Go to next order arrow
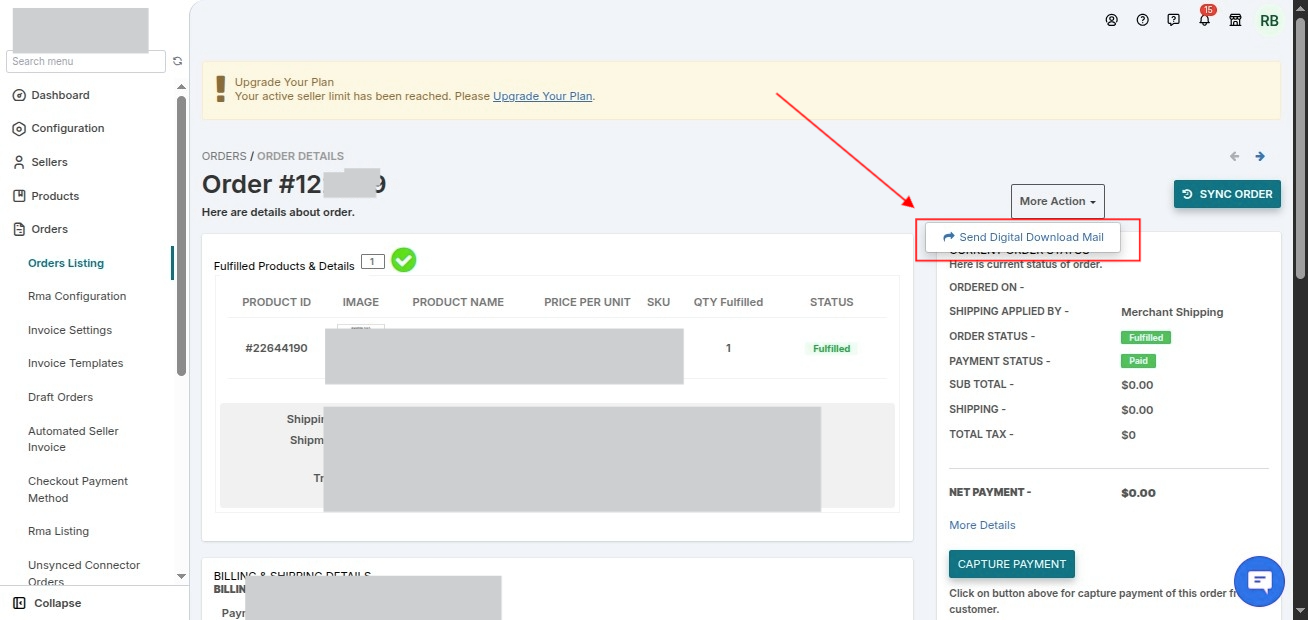The width and height of the screenshot is (1308, 620). pyautogui.click(x=1260, y=156)
